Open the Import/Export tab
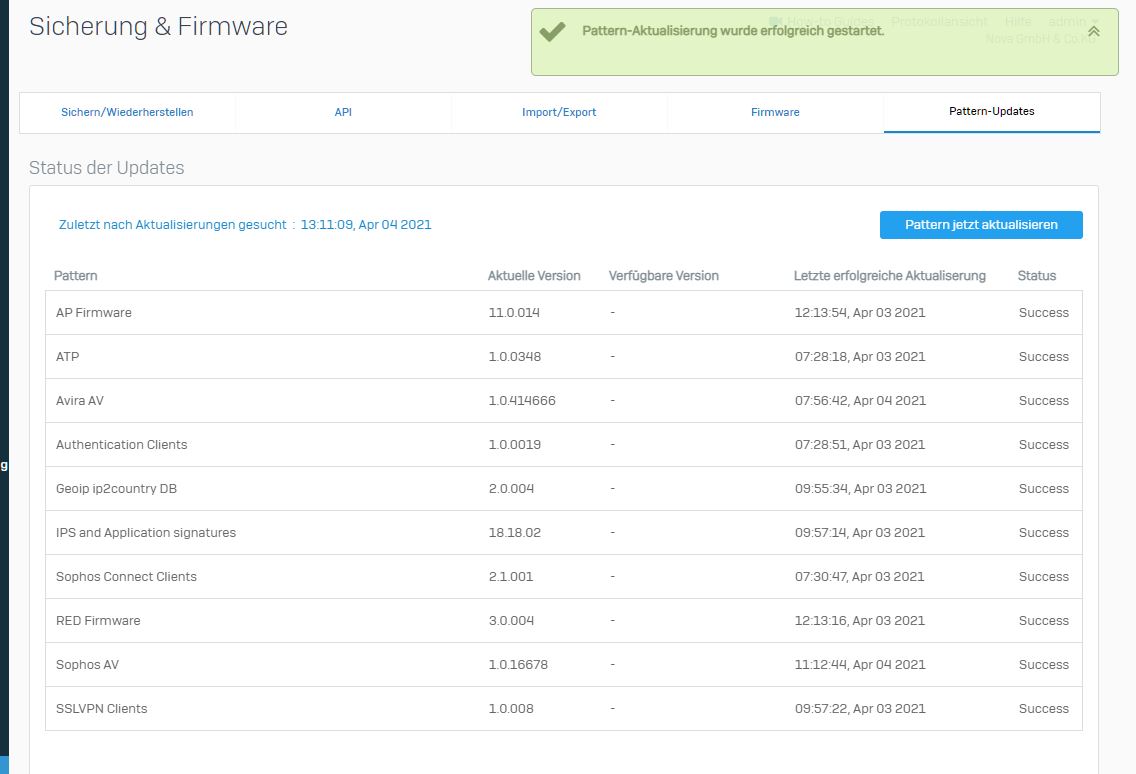This screenshot has height=774, width=1136. click(559, 112)
